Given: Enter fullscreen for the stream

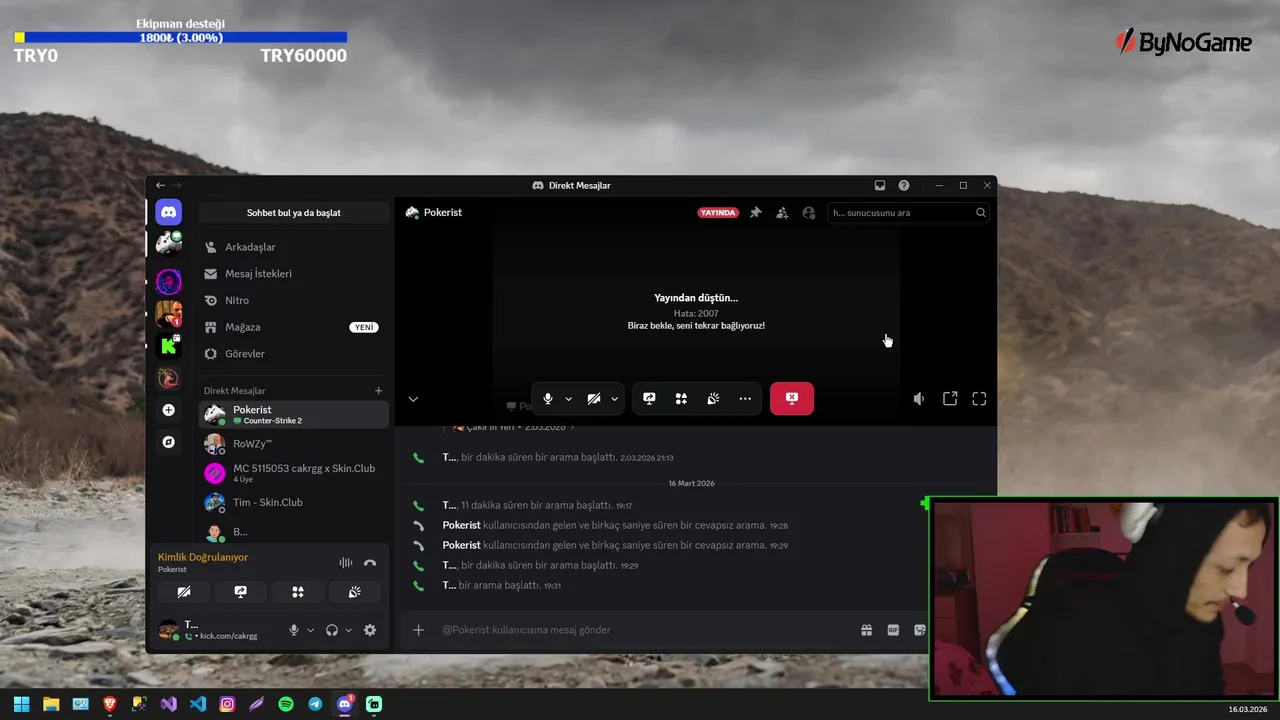Looking at the screenshot, I should [x=979, y=399].
